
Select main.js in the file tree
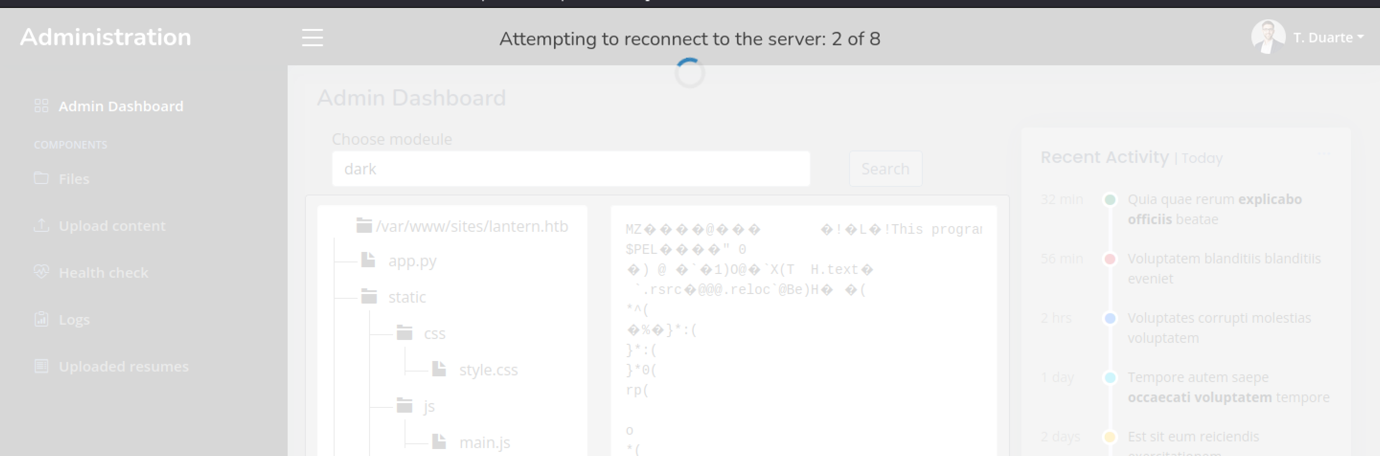[x=484, y=442]
